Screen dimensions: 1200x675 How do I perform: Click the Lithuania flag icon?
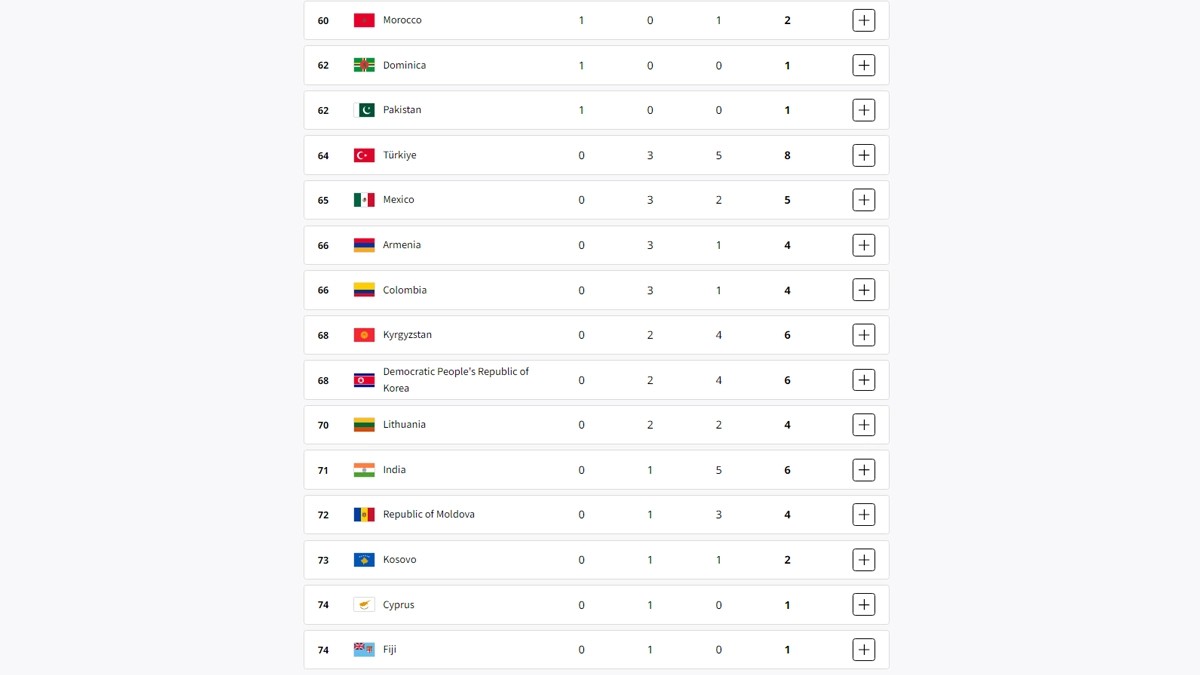(364, 425)
